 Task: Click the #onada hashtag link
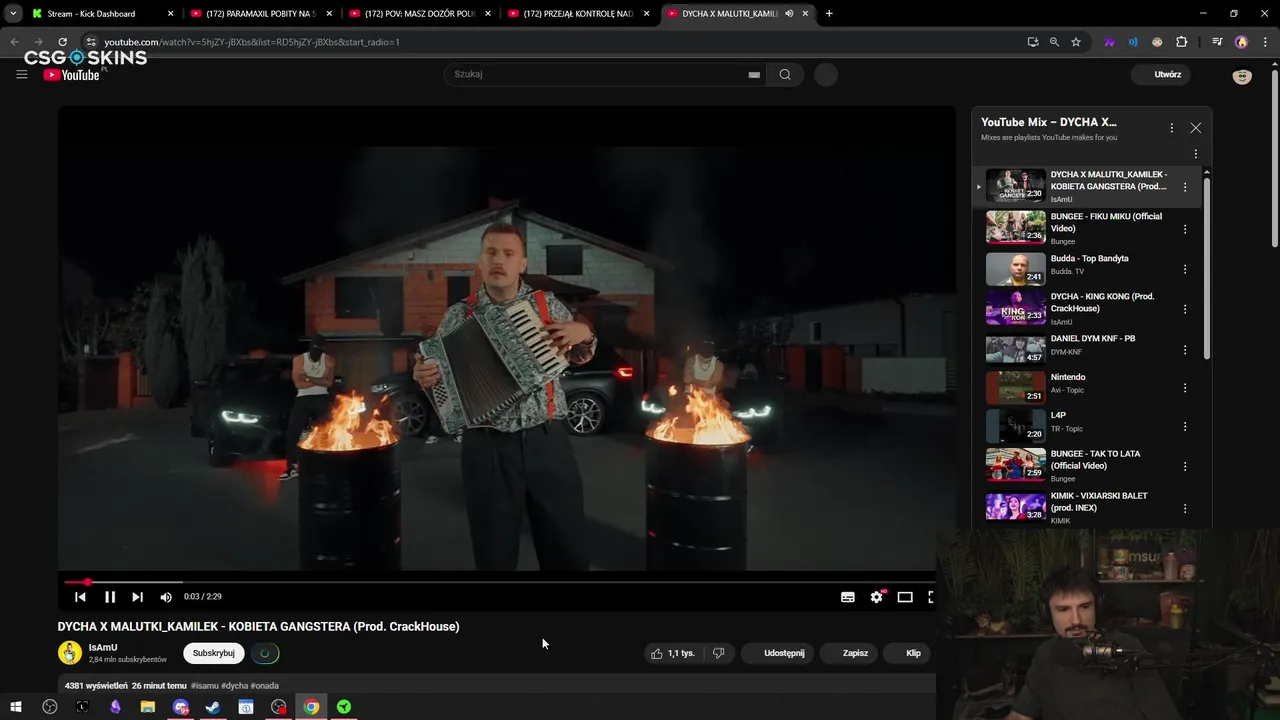click(265, 686)
